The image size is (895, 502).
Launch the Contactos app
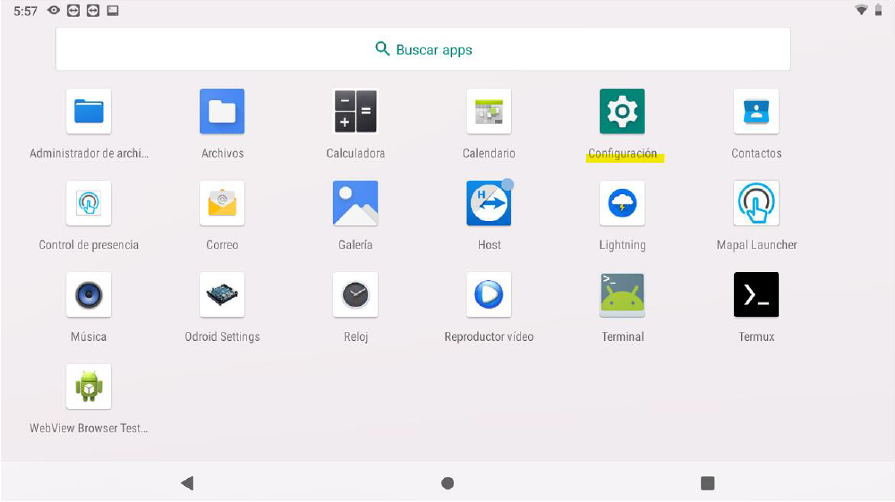756,112
